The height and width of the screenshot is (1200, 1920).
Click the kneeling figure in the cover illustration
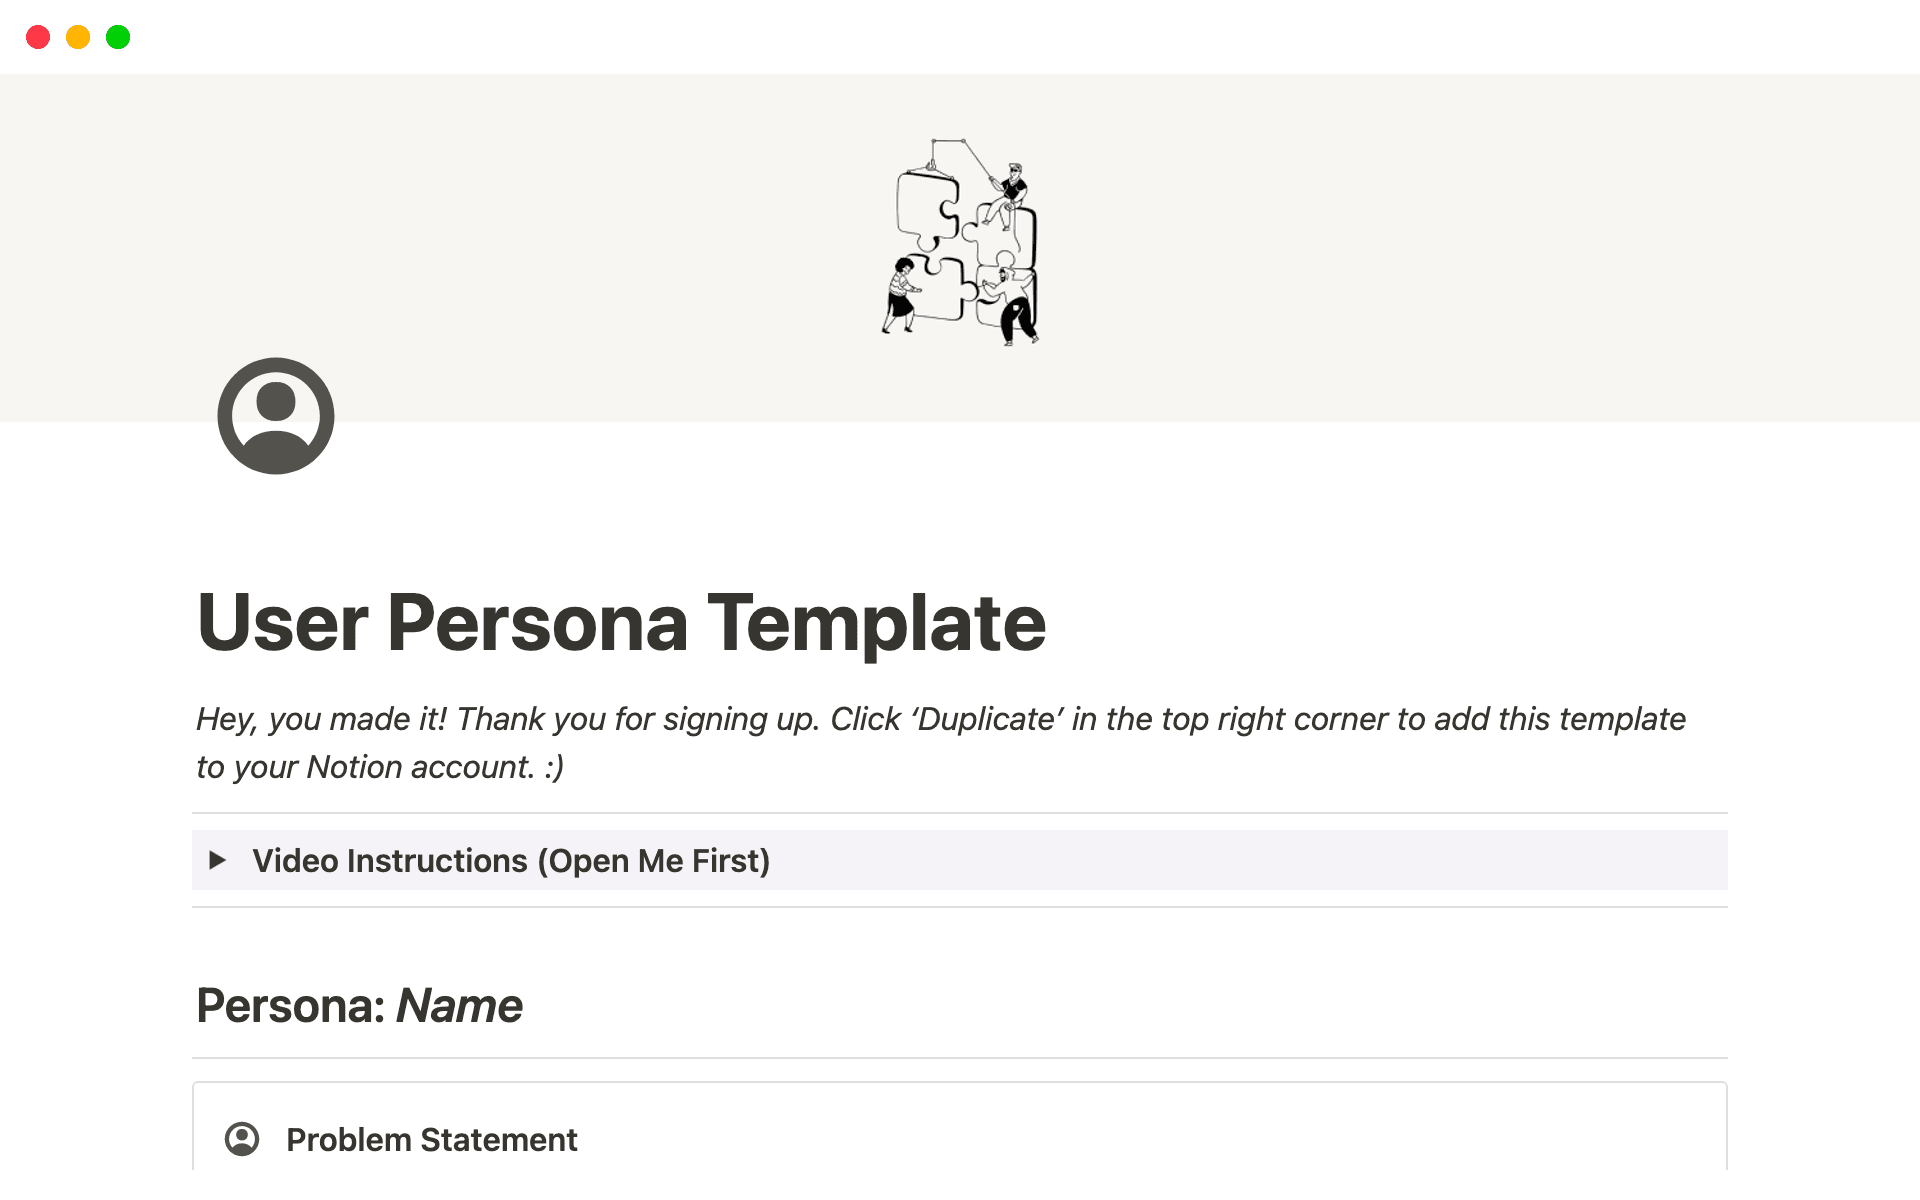pyautogui.click(x=1015, y=305)
